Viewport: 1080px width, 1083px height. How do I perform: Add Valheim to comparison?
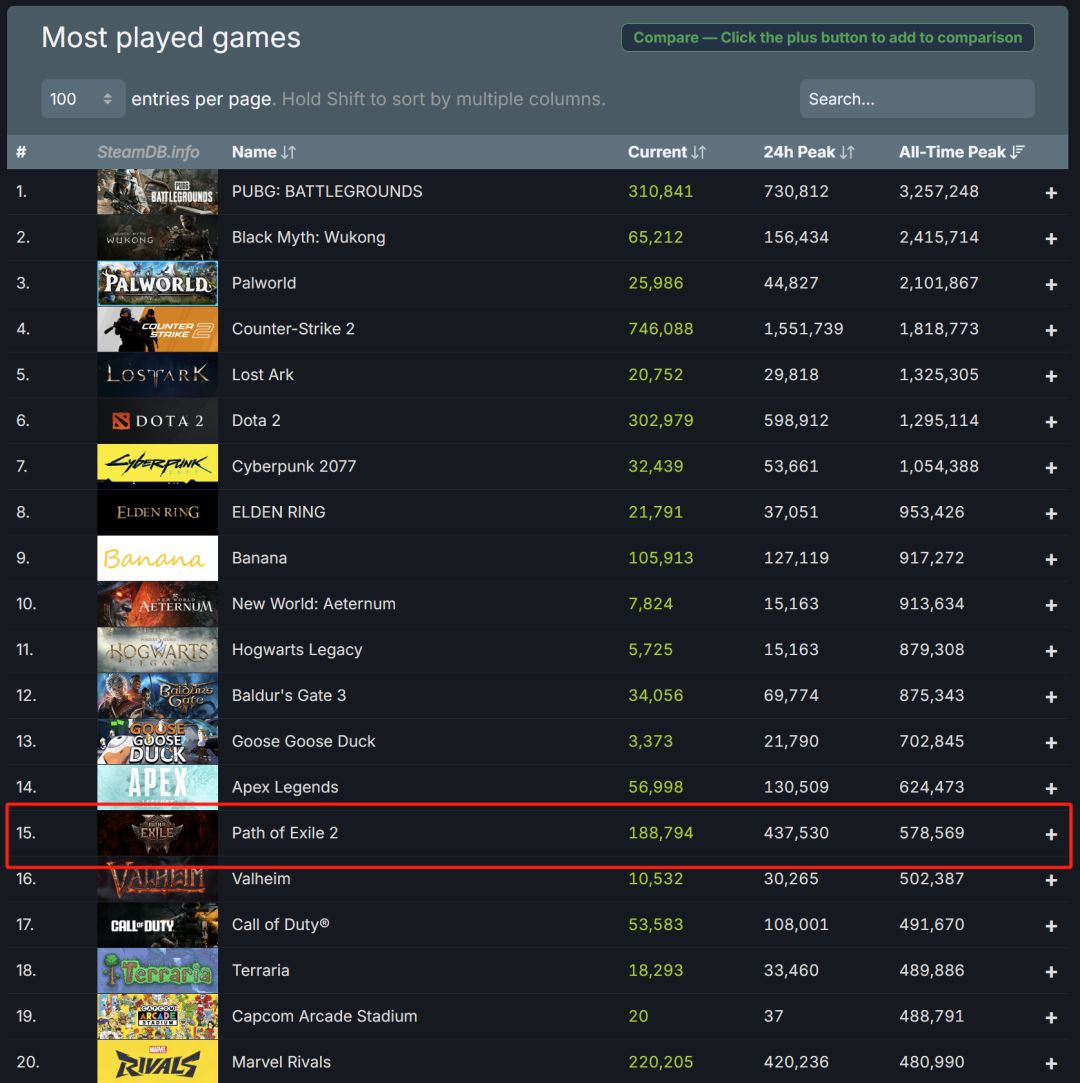(x=1051, y=880)
